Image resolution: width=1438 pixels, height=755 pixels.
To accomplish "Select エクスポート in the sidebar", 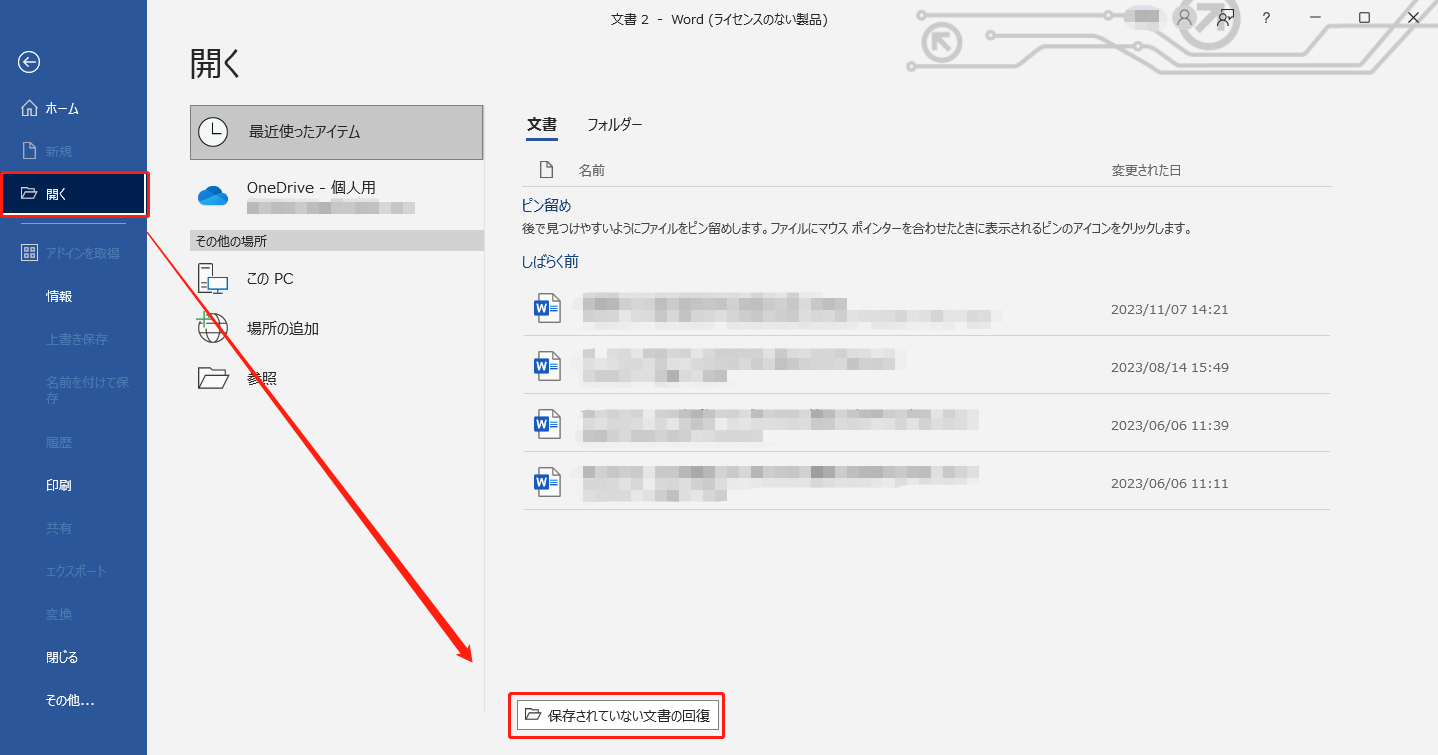I will click(74, 571).
